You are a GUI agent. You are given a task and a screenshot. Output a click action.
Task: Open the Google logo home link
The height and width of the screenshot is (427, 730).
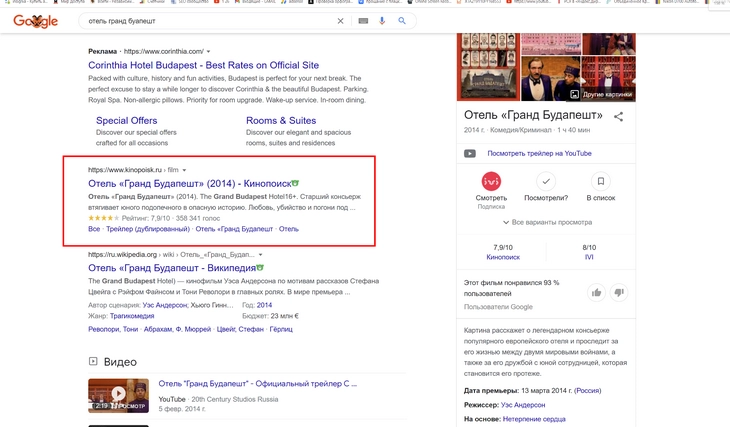coord(35,21)
